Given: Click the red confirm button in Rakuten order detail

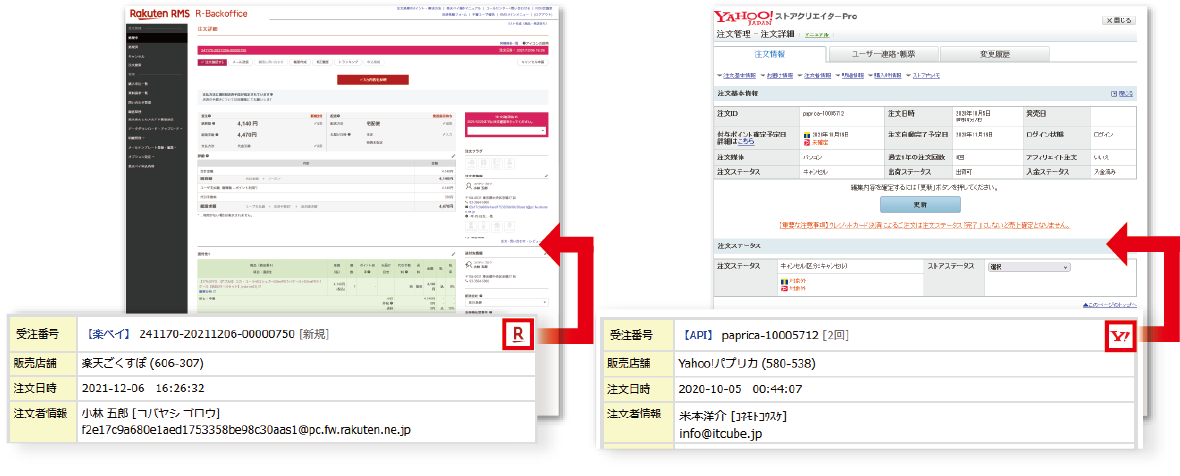Looking at the screenshot, I should pyautogui.click(x=373, y=79).
